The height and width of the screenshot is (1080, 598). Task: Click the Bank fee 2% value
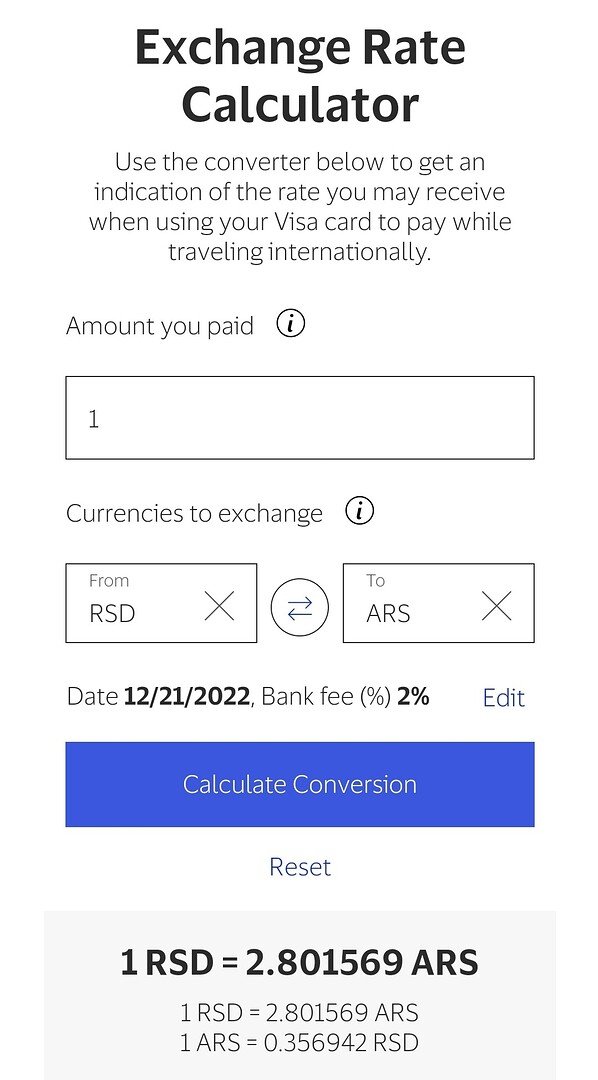(413, 697)
